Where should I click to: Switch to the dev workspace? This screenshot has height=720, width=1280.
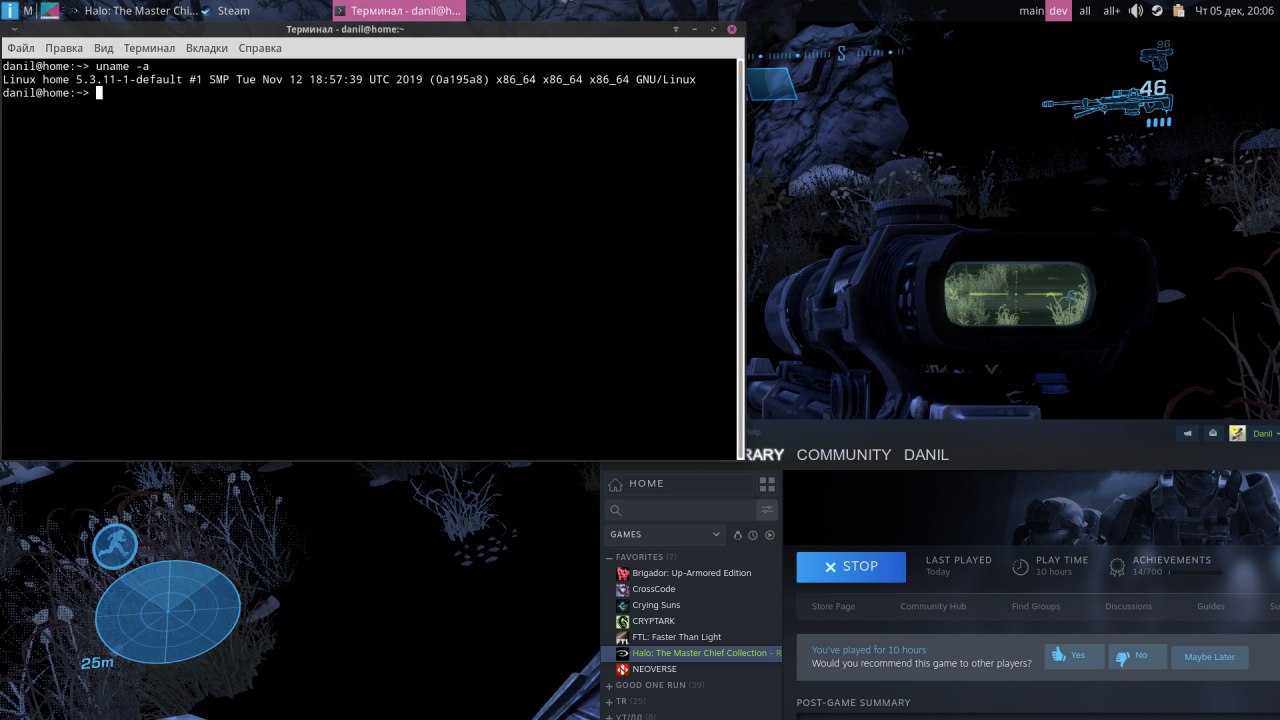tap(1058, 11)
